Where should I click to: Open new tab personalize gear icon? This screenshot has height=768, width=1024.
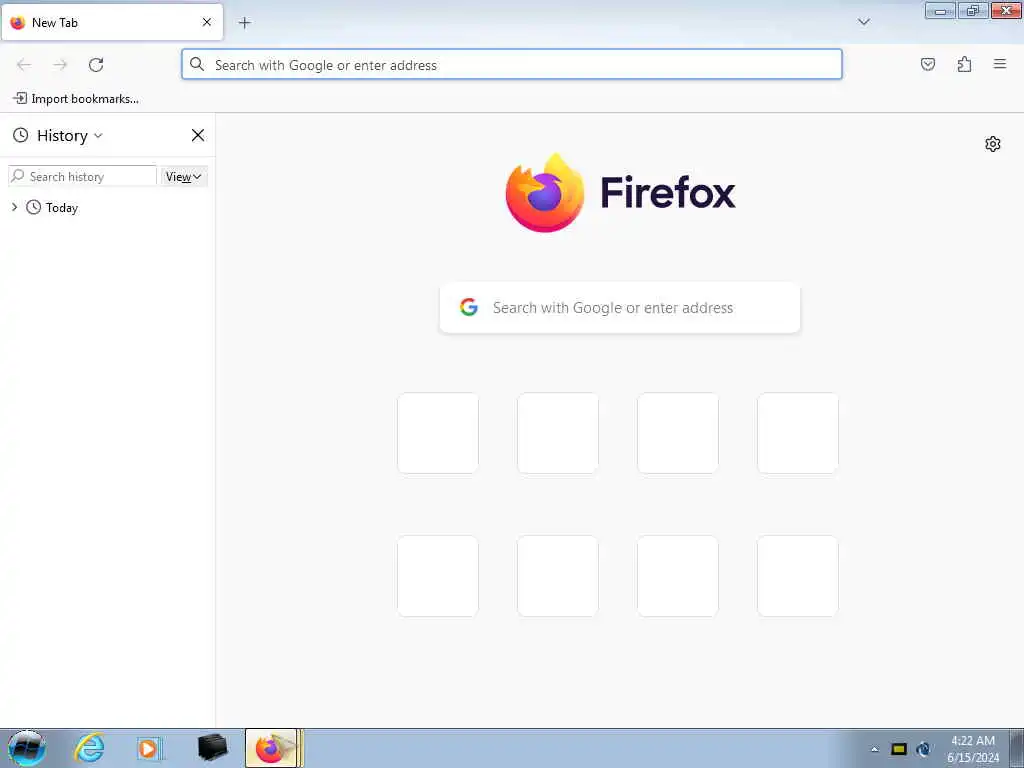(993, 144)
